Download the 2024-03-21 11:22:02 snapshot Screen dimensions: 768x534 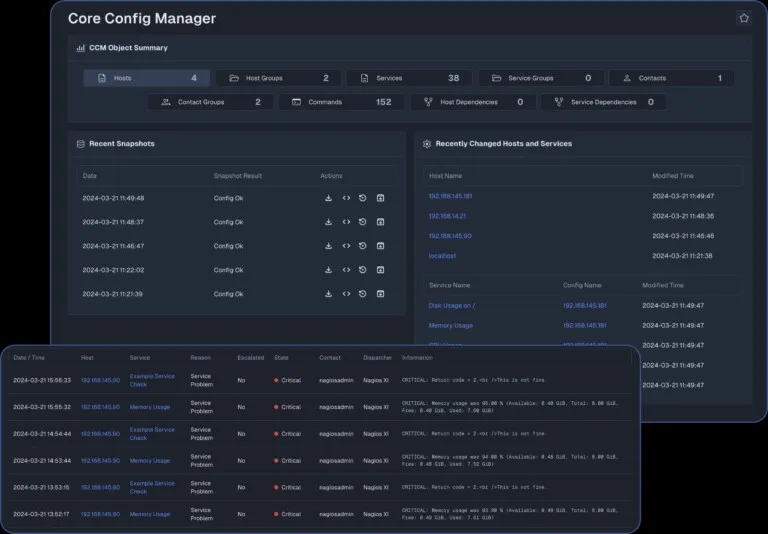point(328,270)
